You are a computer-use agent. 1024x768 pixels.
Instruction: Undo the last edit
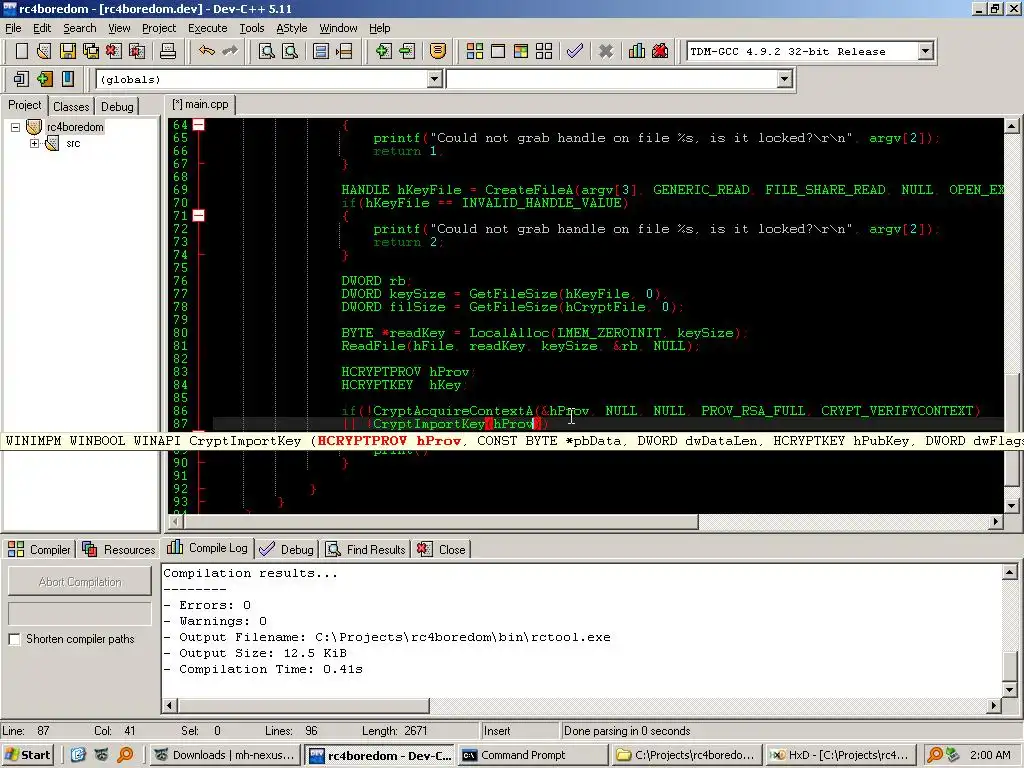(x=207, y=51)
